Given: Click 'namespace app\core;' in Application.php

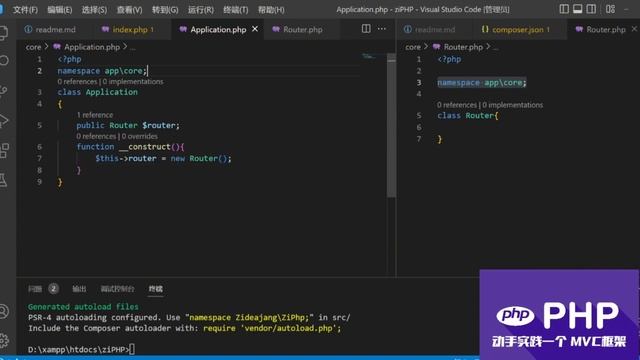Looking at the screenshot, I should coord(102,71).
